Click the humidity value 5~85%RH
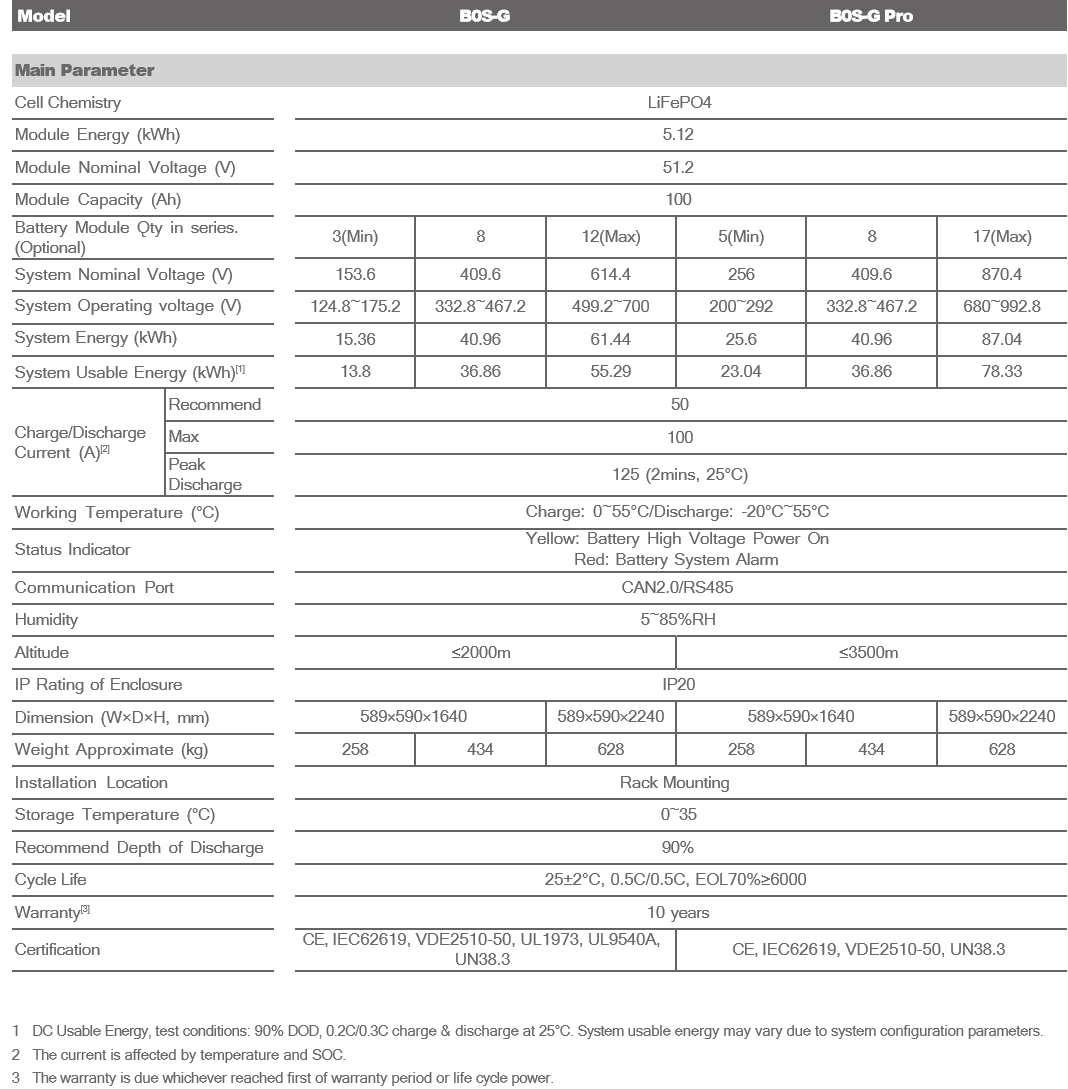The width and height of the screenshot is (1068, 1089). [678, 620]
